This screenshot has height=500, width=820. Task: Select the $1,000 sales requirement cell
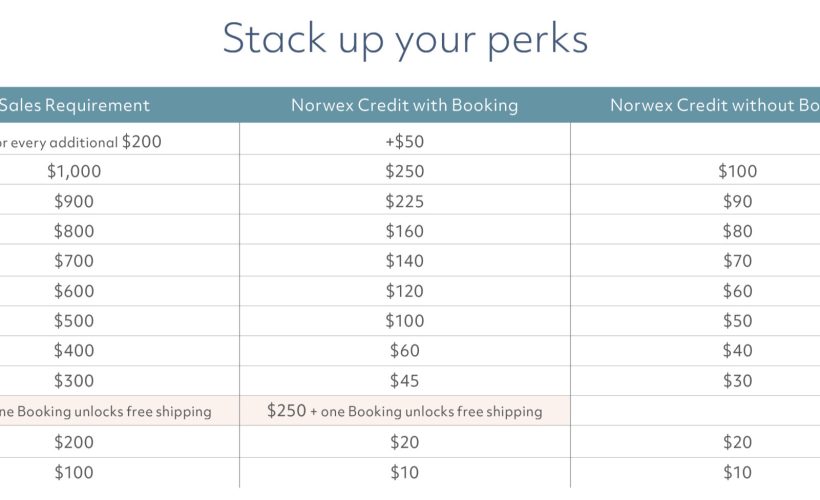coord(74,172)
